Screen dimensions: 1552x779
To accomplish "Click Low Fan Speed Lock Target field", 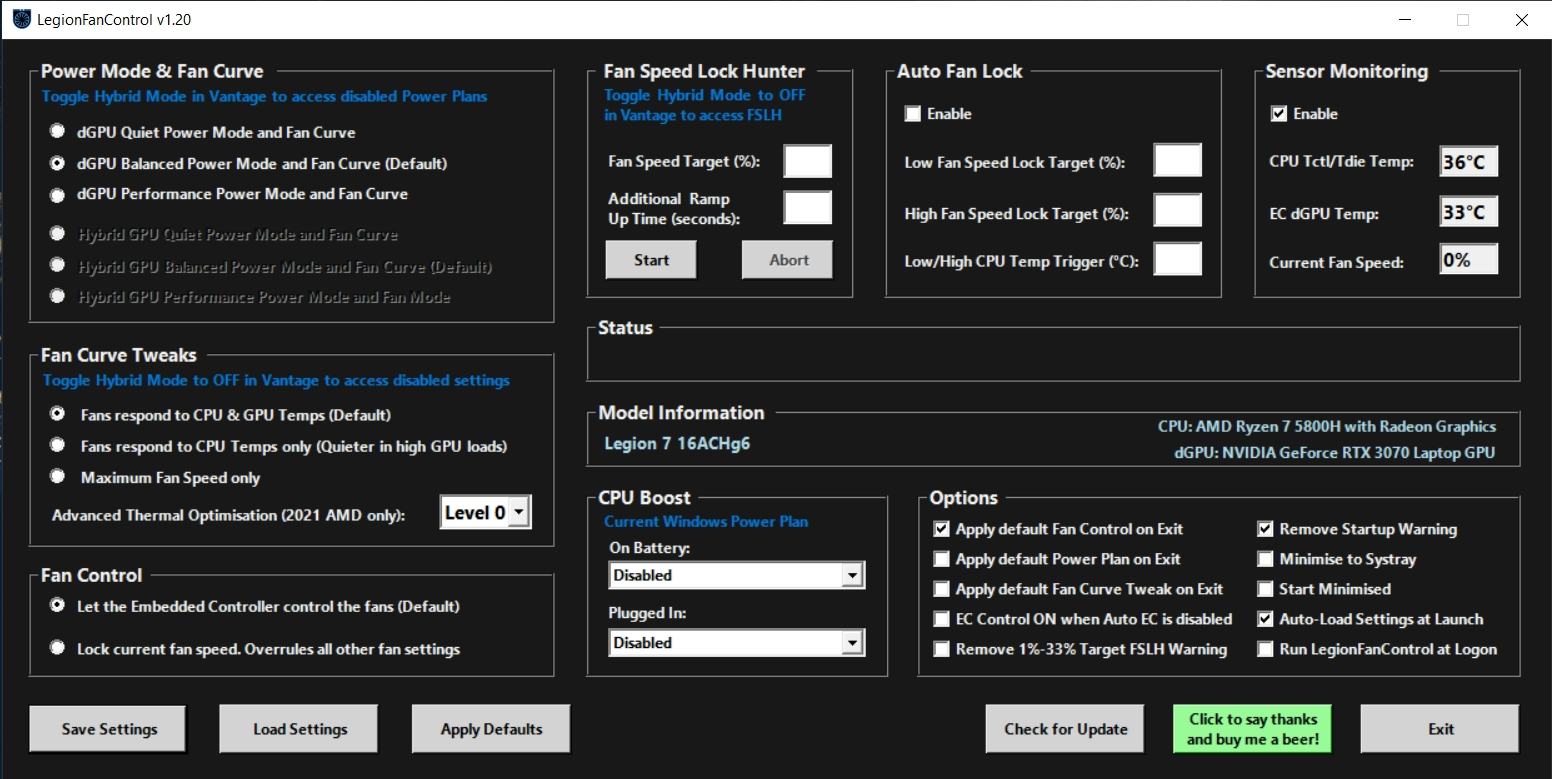I will (x=1177, y=160).
